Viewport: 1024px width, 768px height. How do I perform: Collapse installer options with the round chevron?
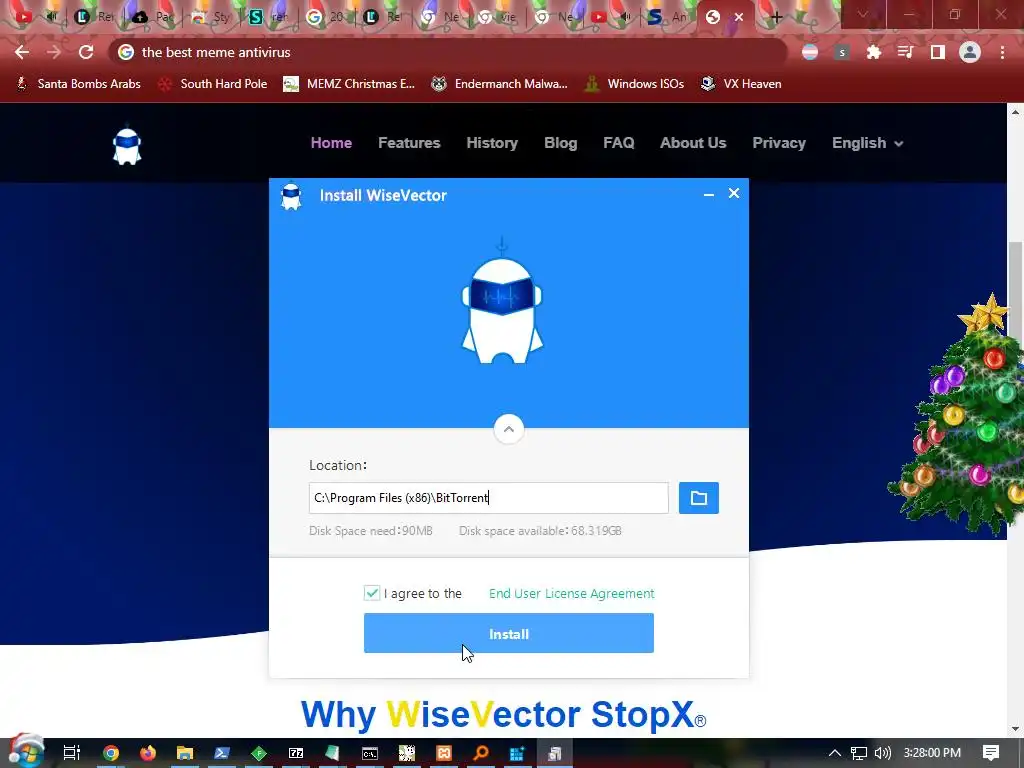click(x=509, y=429)
